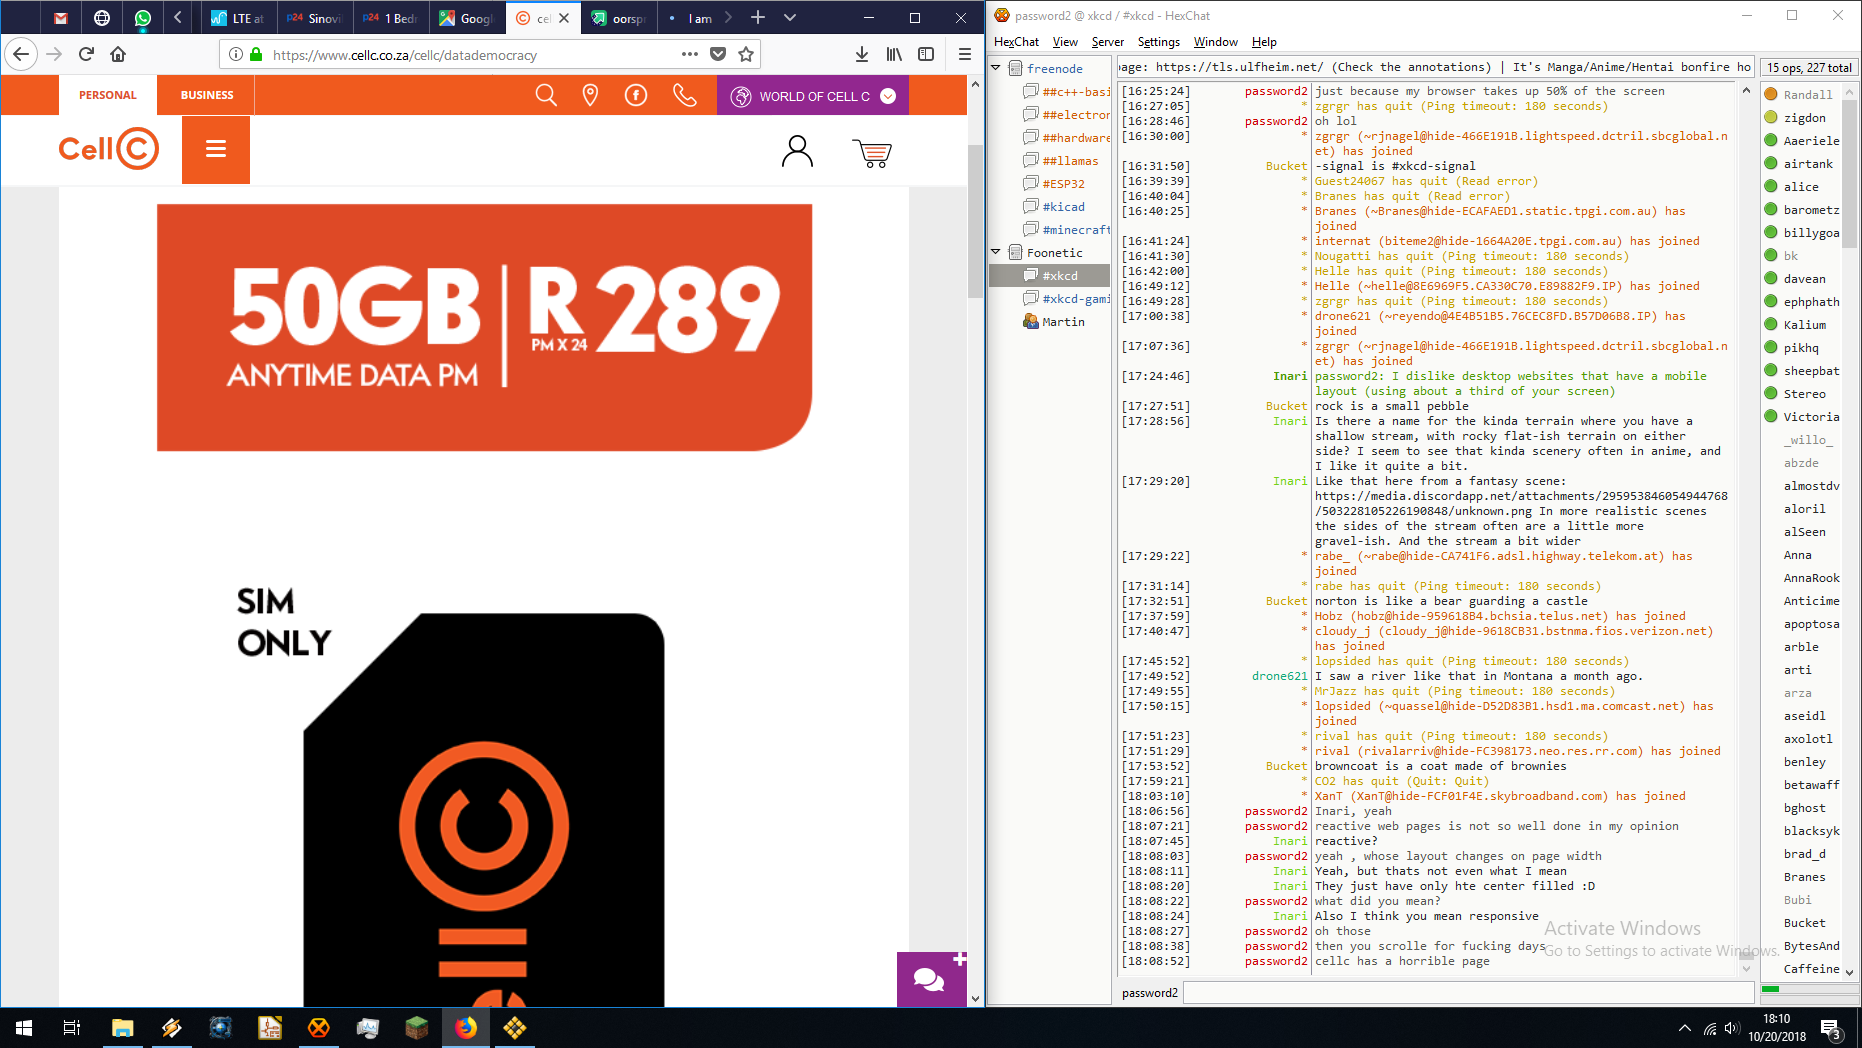Image resolution: width=1862 pixels, height=1048 pixels.
Task: Open the Help menu in HexChat
Action: [x=1264, y=42]
